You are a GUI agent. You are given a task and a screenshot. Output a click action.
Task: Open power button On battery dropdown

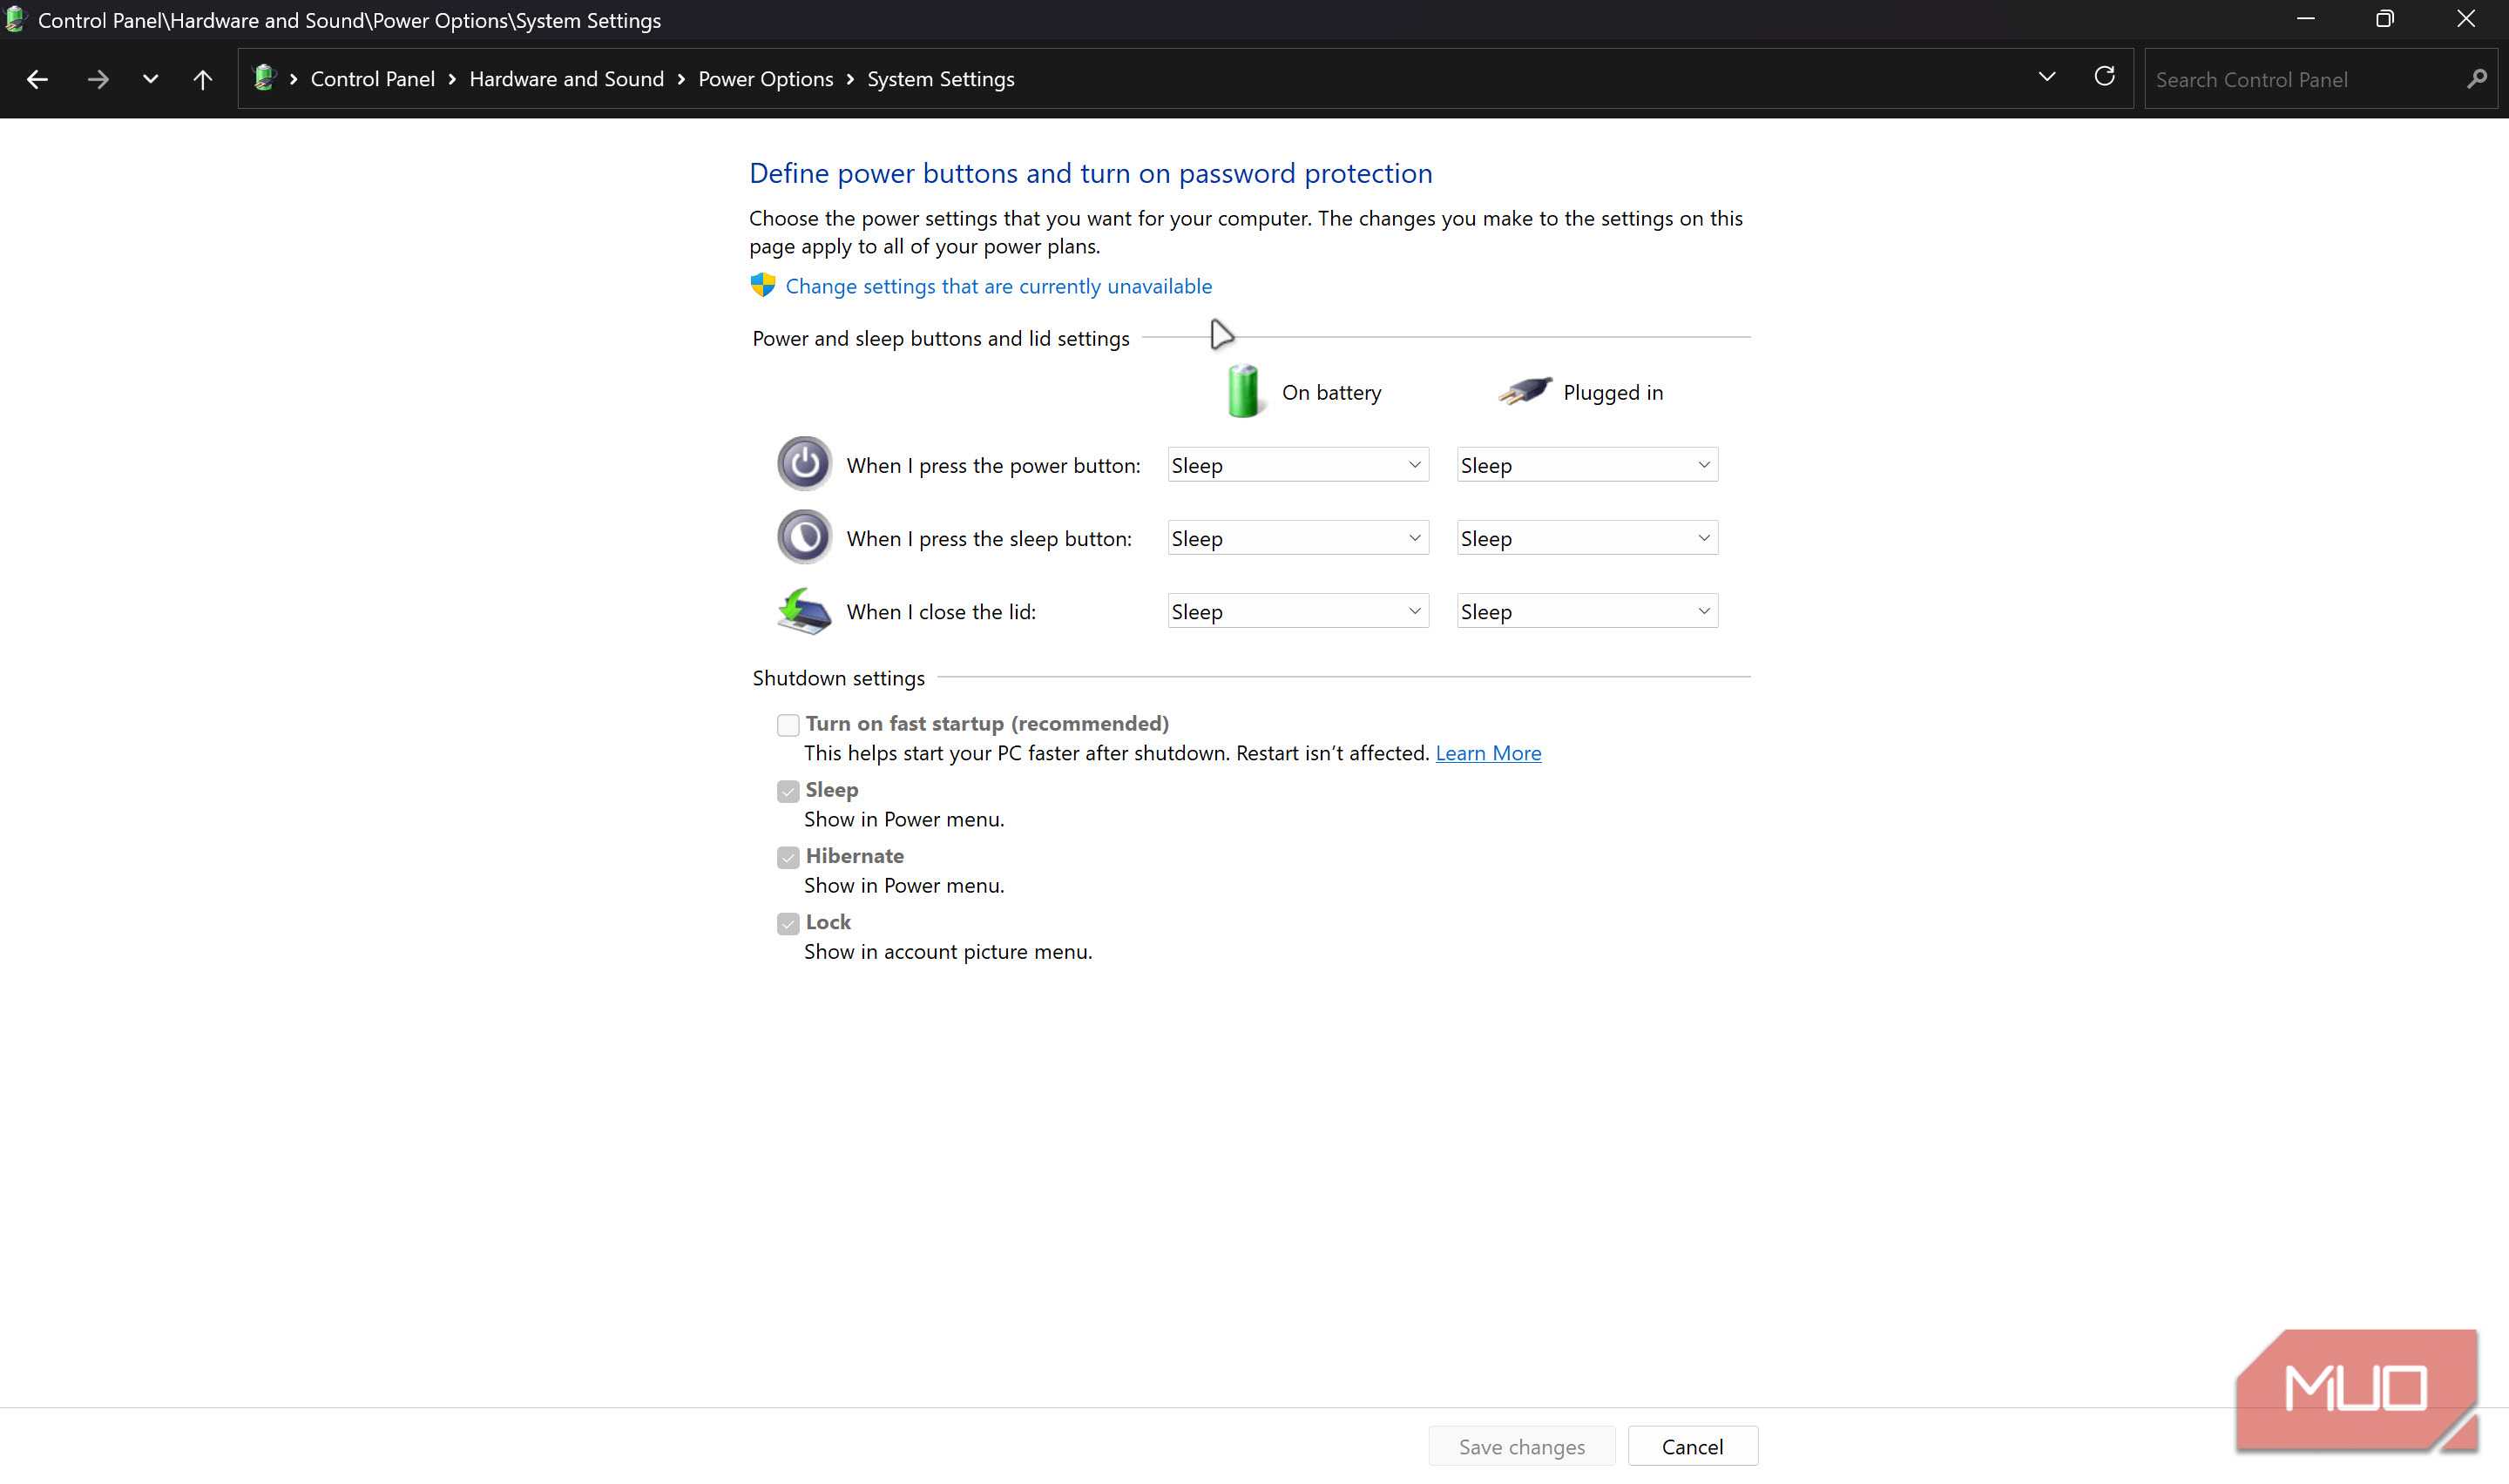[1298, 465]
